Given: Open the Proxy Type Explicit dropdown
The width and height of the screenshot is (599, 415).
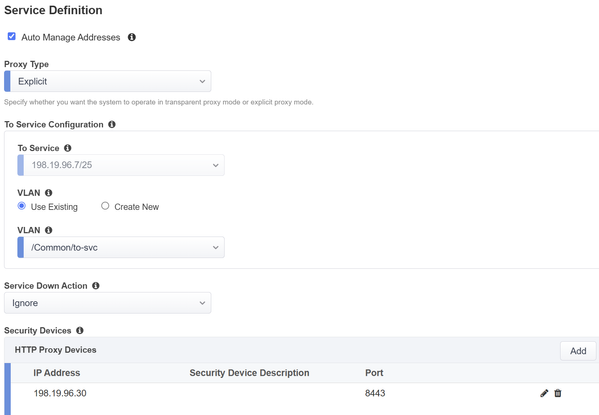Looking at the screenshot, I should [x=108, y=81].
